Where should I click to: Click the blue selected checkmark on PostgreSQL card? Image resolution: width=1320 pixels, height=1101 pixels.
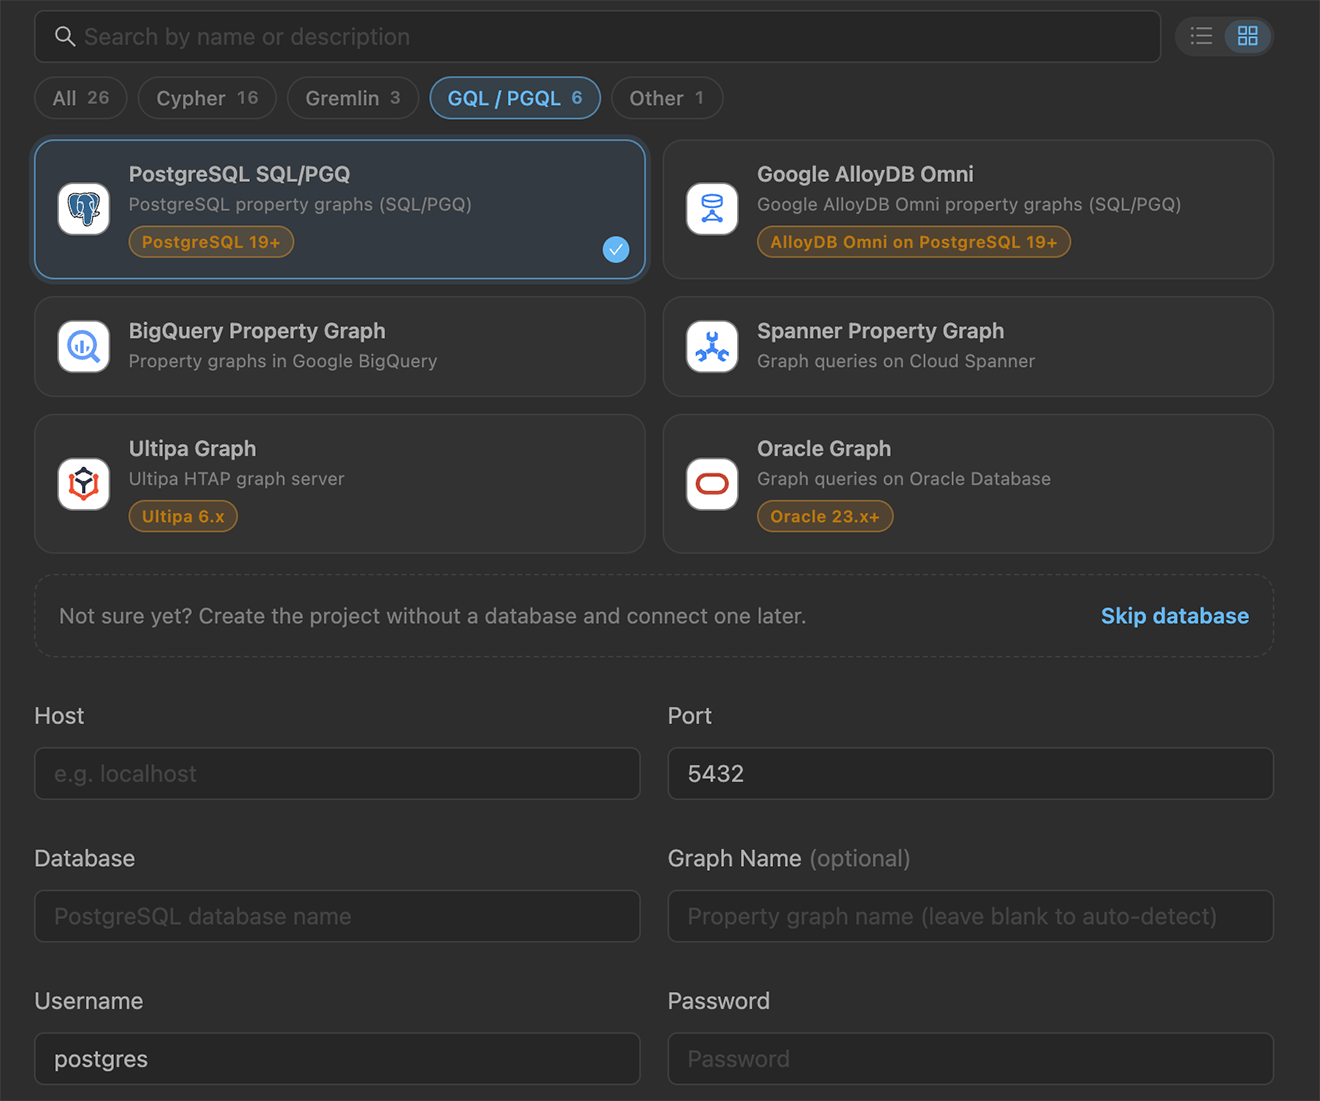click(616, 249)
